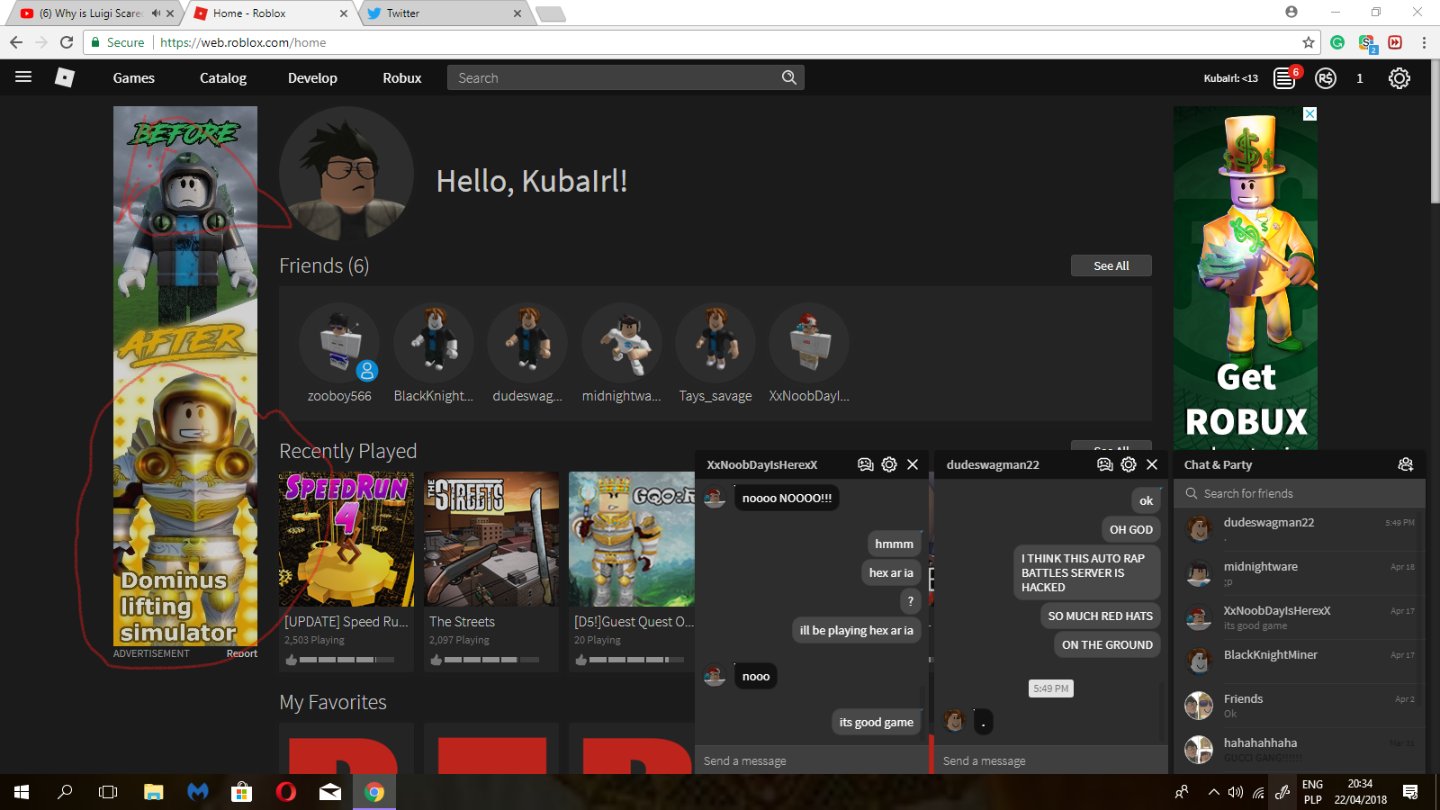This screenshot has width=1440, height=810.
Task: Open the notifications bell icon
Action: pos(1283,77)
